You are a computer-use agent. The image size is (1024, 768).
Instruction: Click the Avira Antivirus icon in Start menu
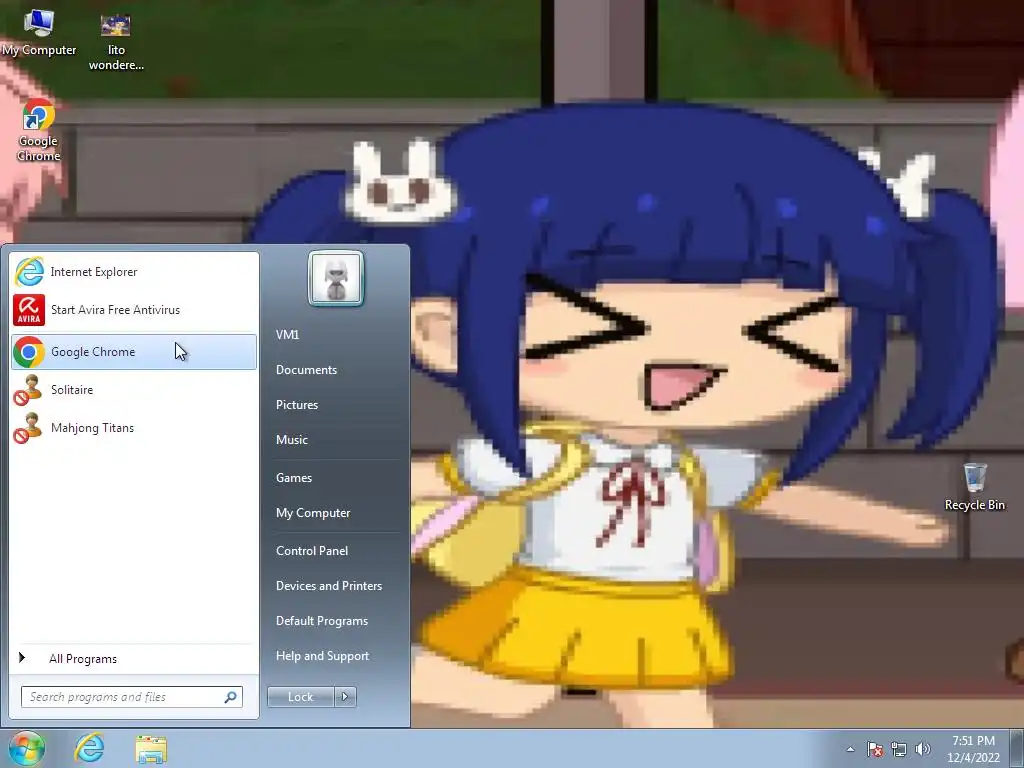pos(29,310)
